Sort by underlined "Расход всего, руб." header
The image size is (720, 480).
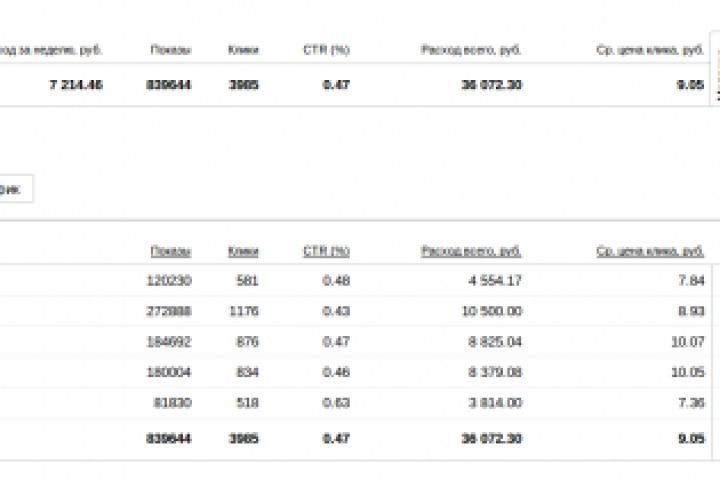pyautogui.click(x=472, y=250)
